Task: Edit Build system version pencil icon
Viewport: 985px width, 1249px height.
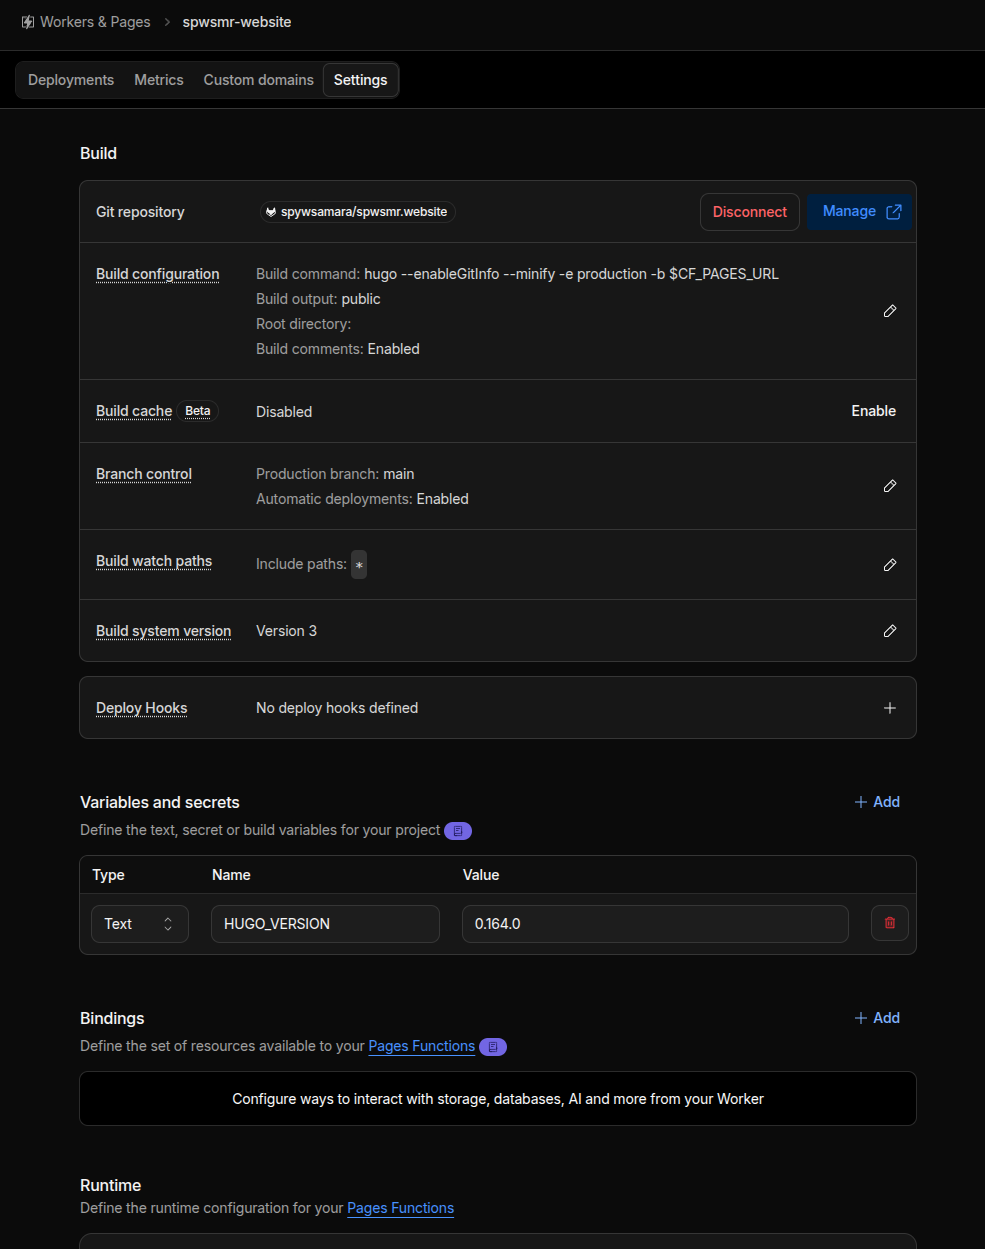Action: (890, 631)
